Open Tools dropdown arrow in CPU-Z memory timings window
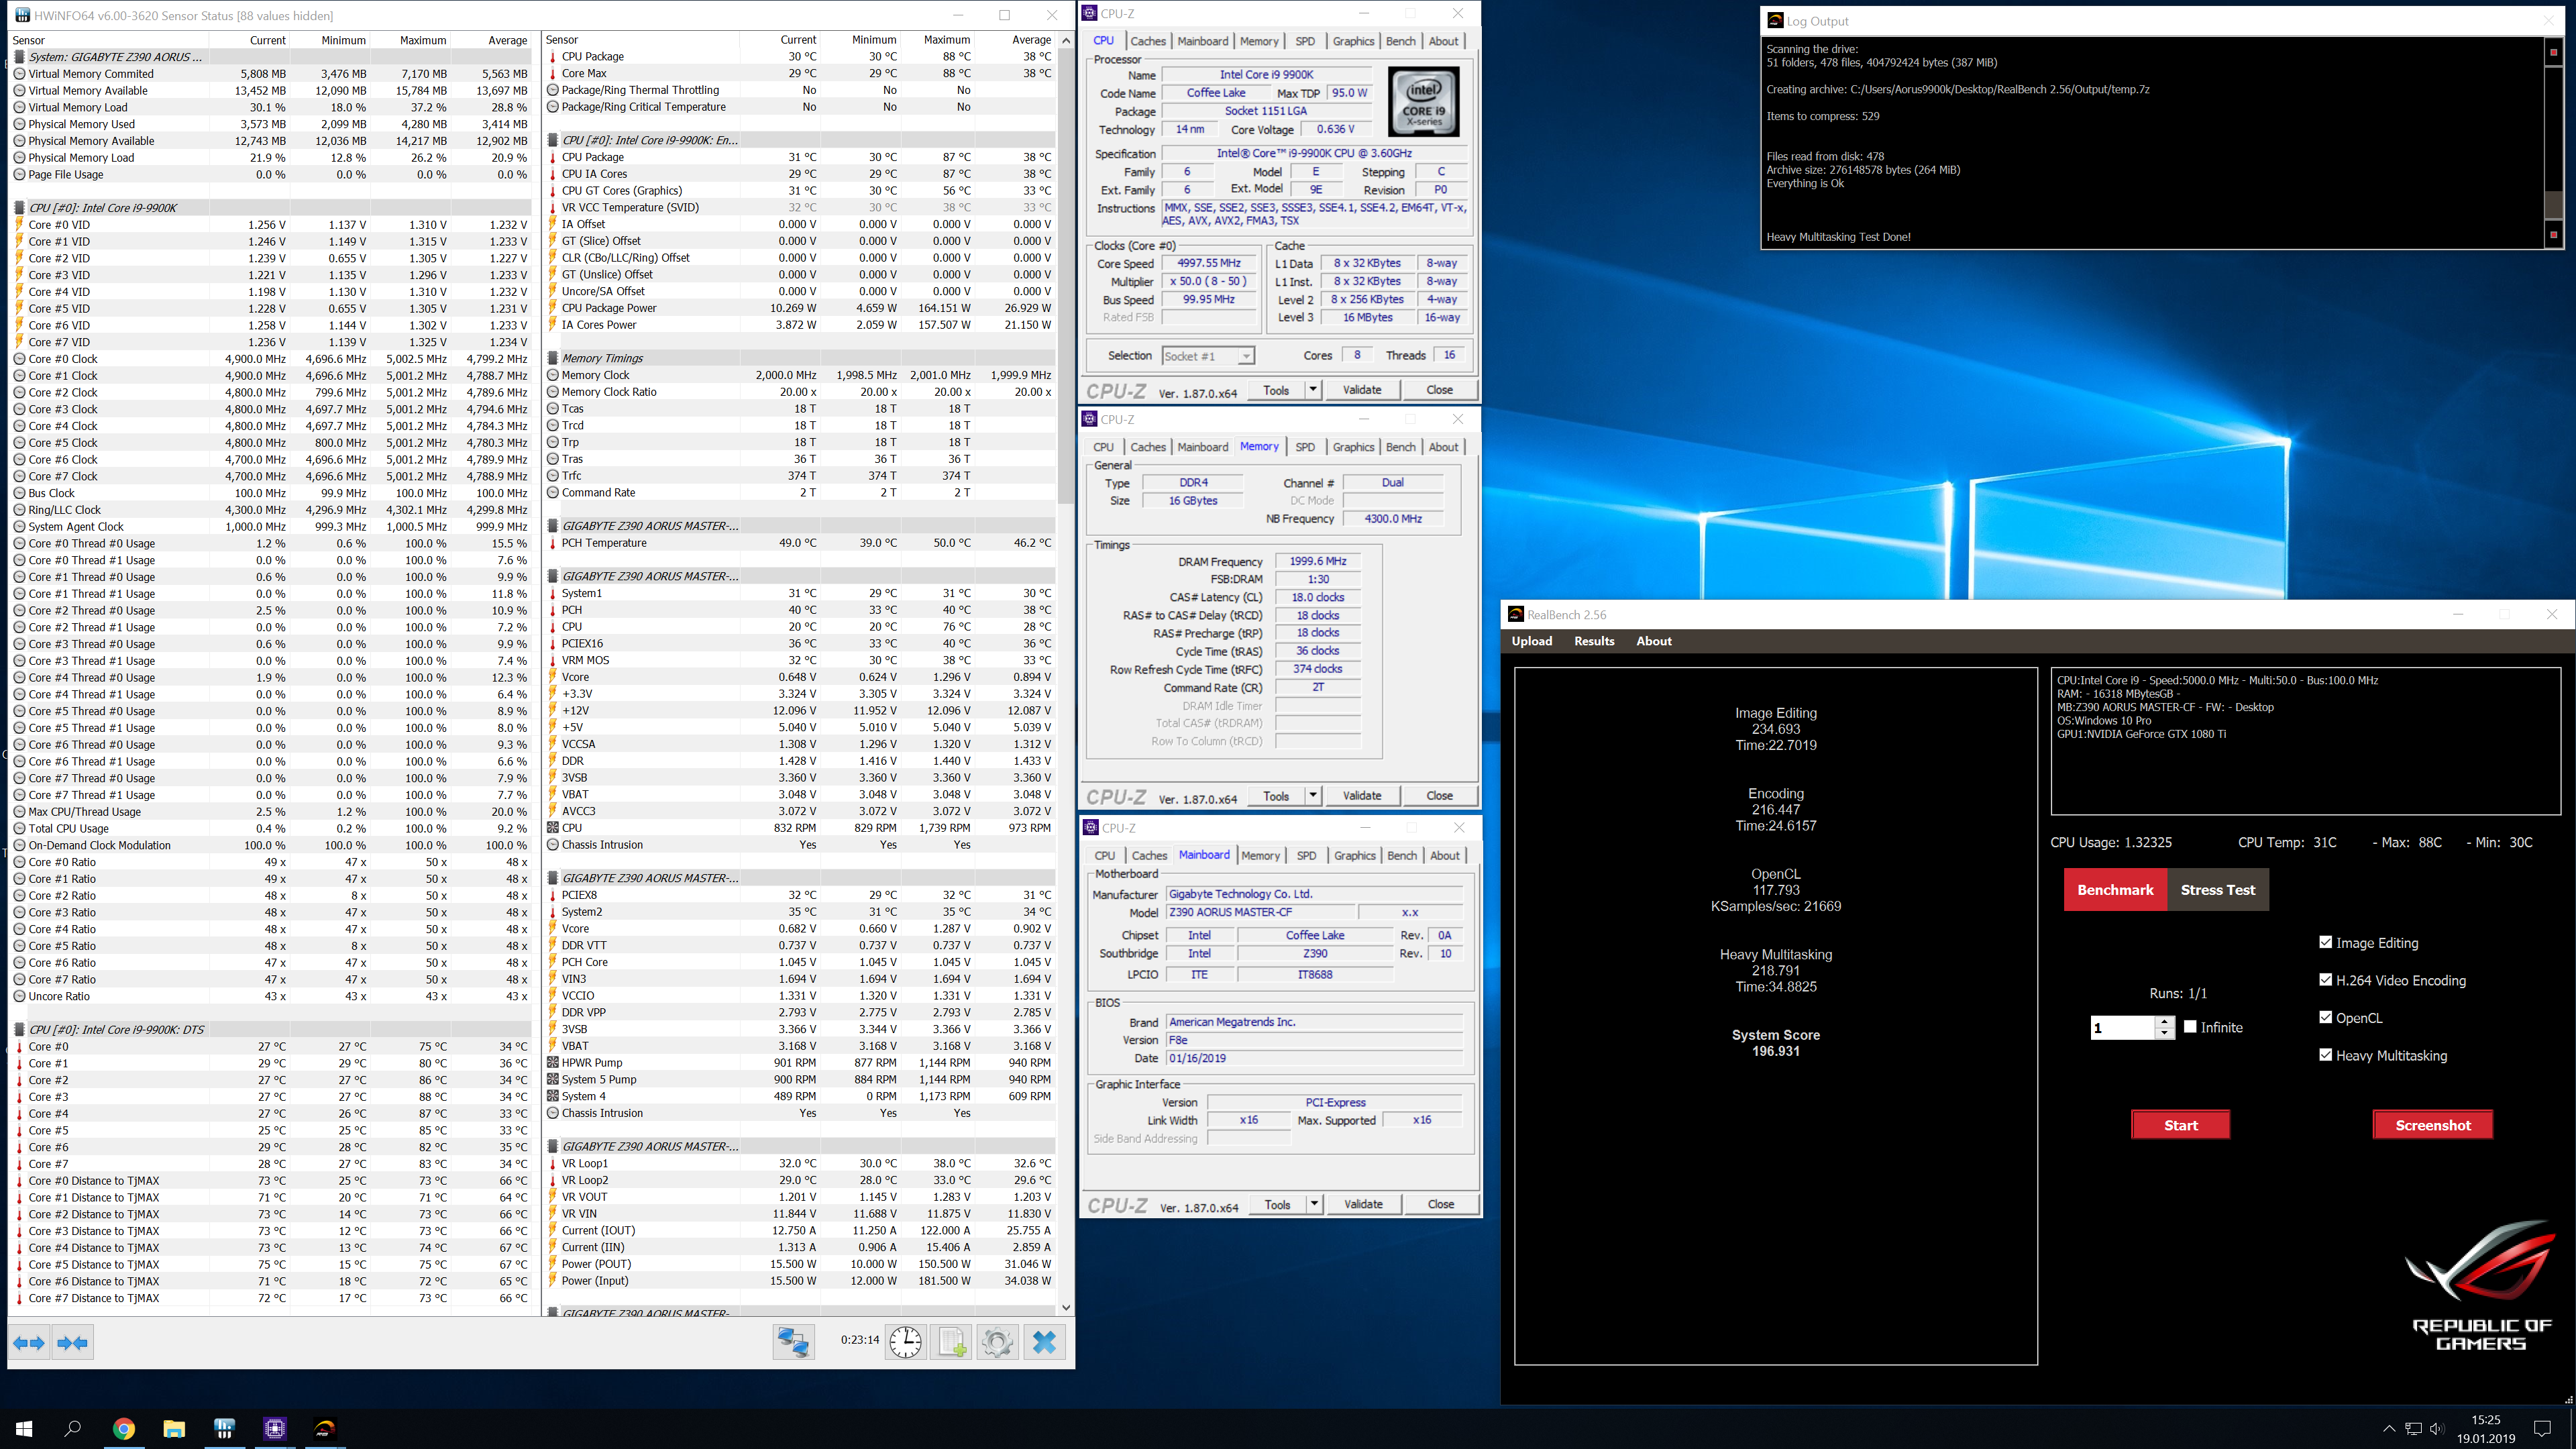This screenshot has width=2576, height=1449. [1313, 795]
